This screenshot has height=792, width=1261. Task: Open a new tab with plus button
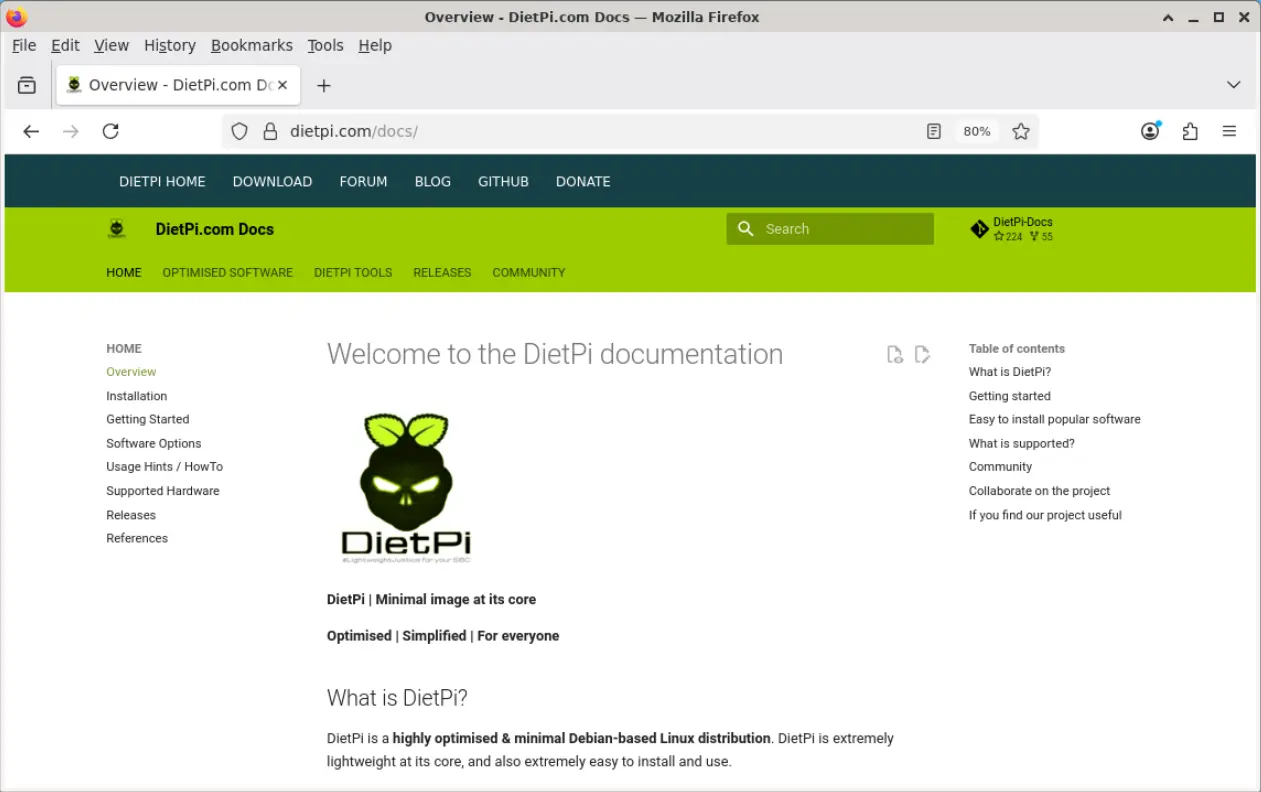pyautogui.click(x=324, y=85)
